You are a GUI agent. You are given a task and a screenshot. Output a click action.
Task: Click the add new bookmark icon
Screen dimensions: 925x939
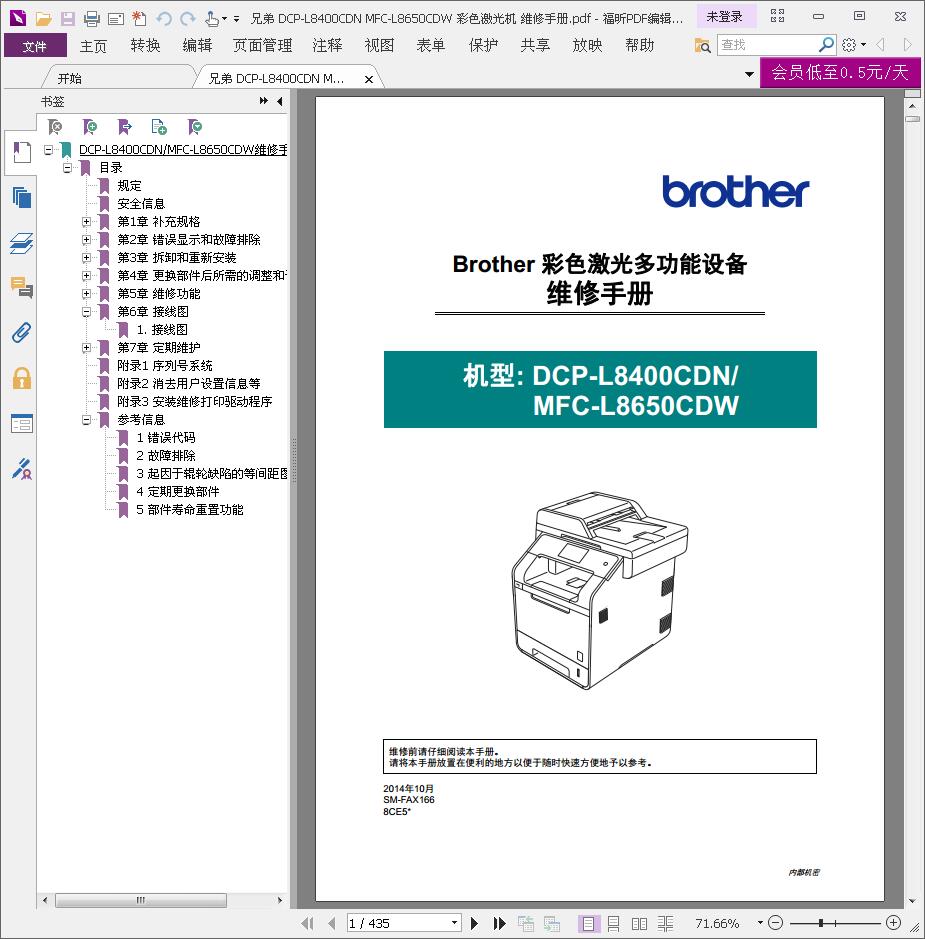coord(89,126)
